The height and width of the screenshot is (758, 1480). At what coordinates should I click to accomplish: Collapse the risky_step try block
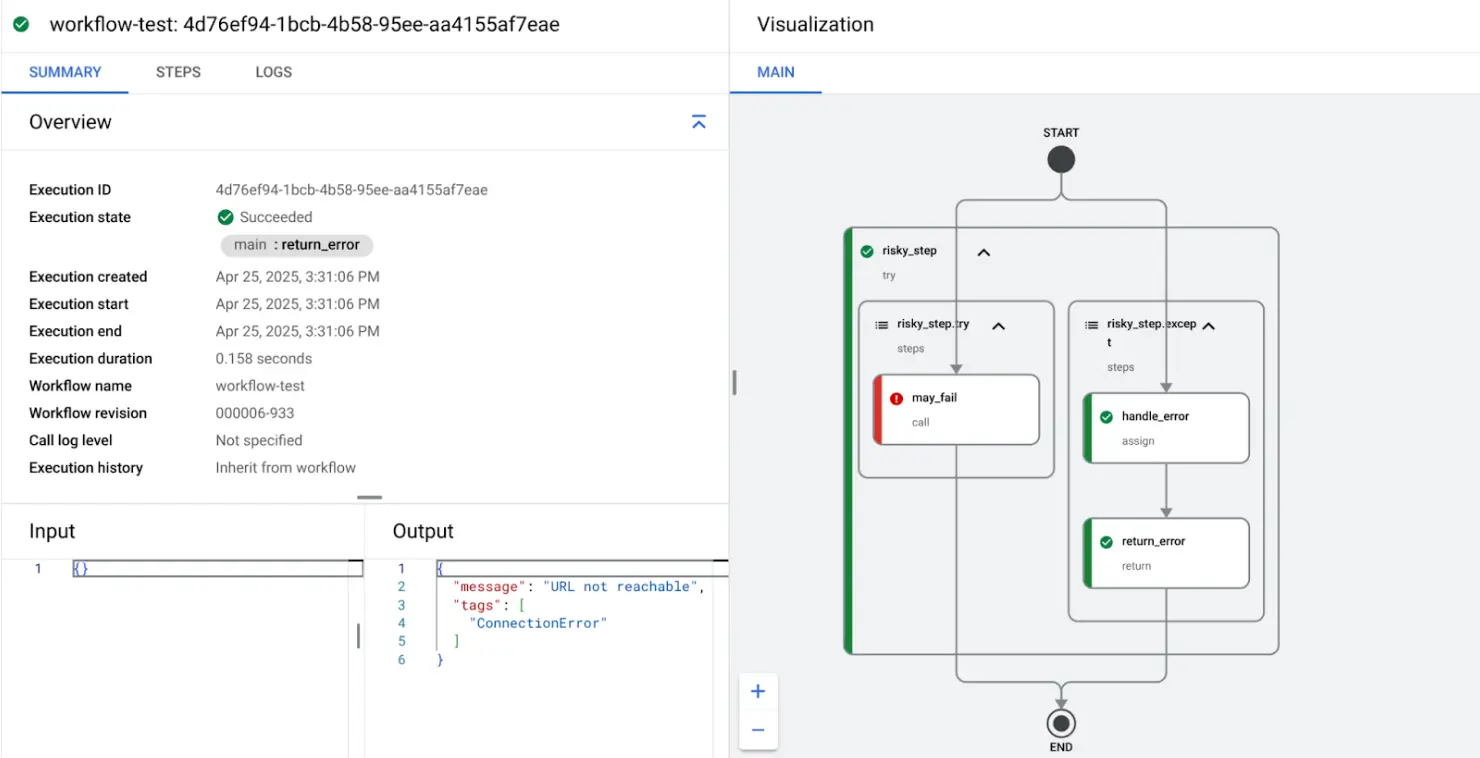click(x=983, y=252)
